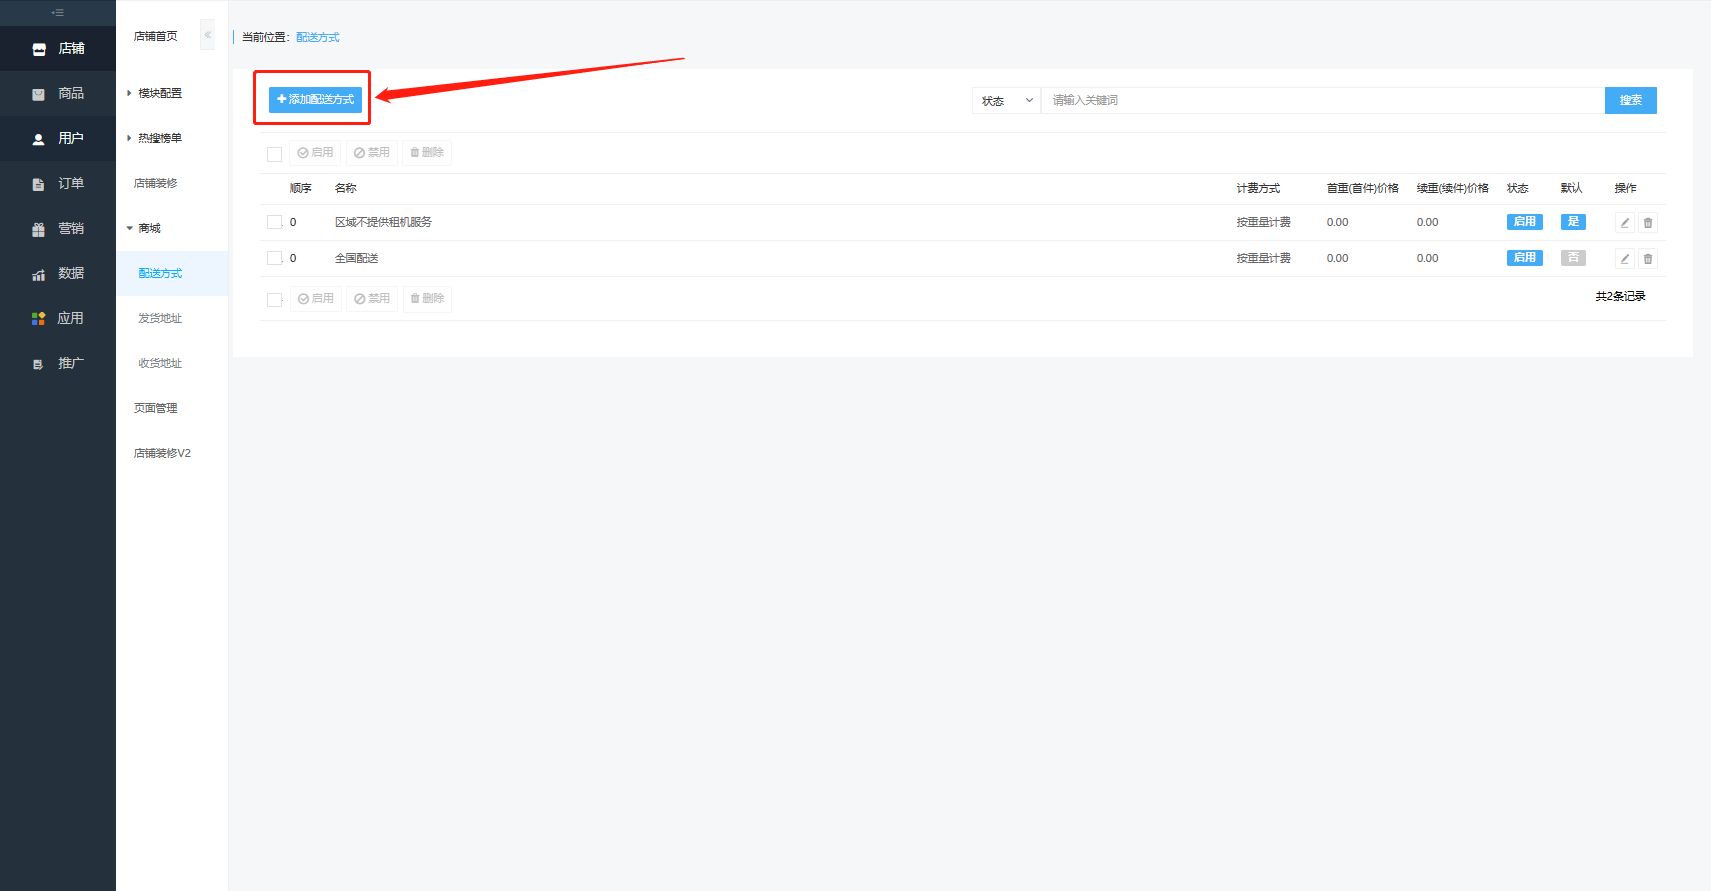
Task: Click the 顺序 column header
Action: (x=300, y=188)
